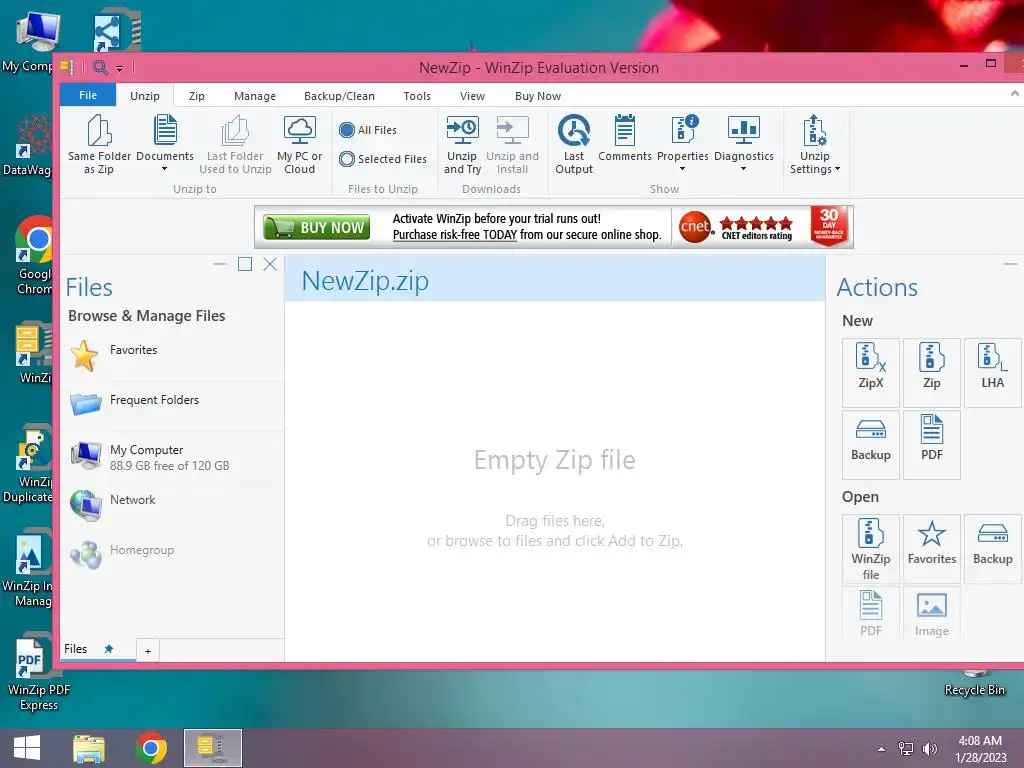
Task: Open the quick access toolbar customize arrow
Action: (120, 69)
